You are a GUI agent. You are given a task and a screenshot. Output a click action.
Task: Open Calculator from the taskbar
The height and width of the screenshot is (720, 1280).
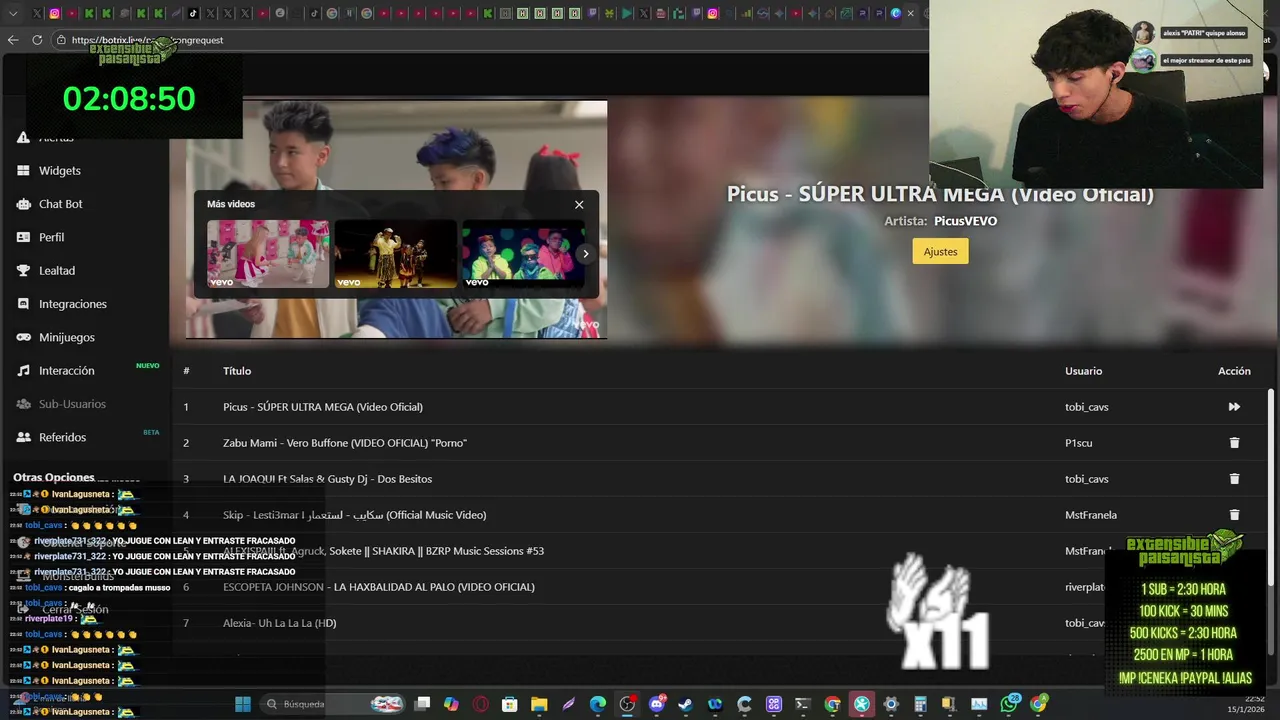(919, 704)
